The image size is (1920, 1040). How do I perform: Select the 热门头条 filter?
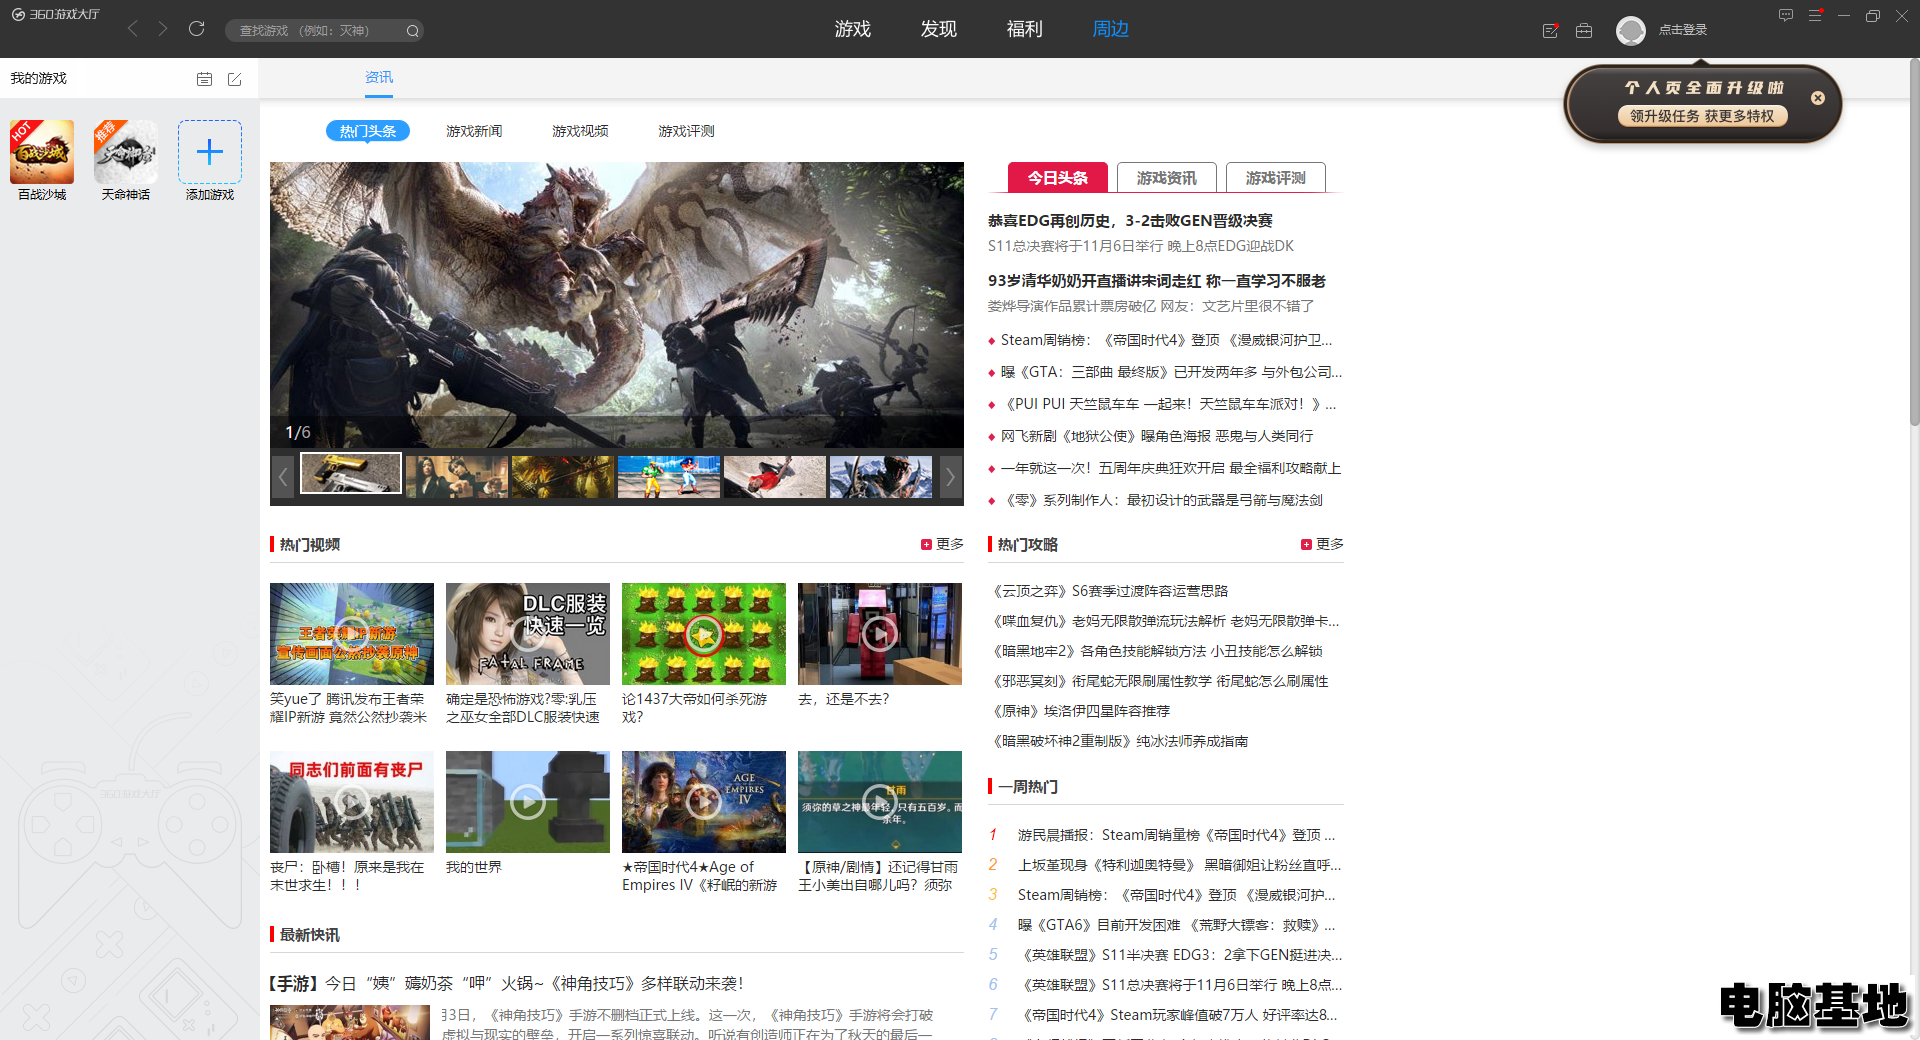pyautogui.click(x=368, y=131)
